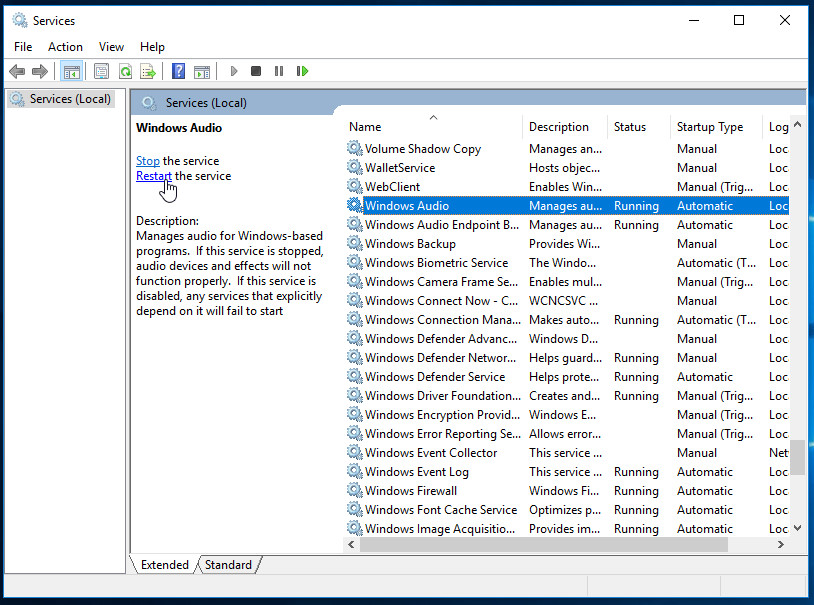Screen dimensions: 814x605
Task: Click the gear icon beside Windows Audio
Action: [x=355, y=205]
